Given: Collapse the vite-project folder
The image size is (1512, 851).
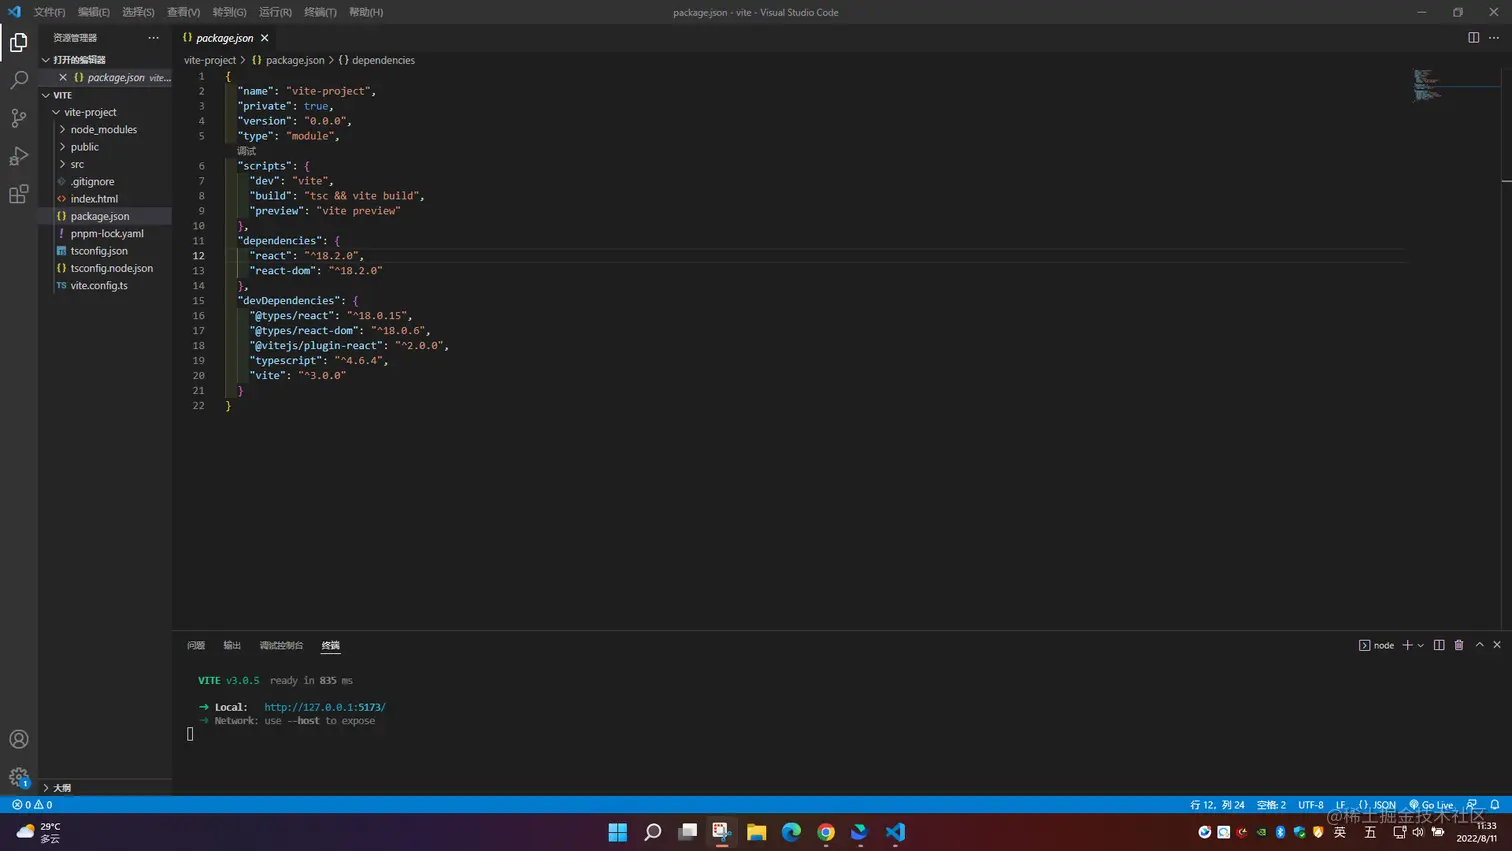Looking at the screenshot, I should [105, 112].
